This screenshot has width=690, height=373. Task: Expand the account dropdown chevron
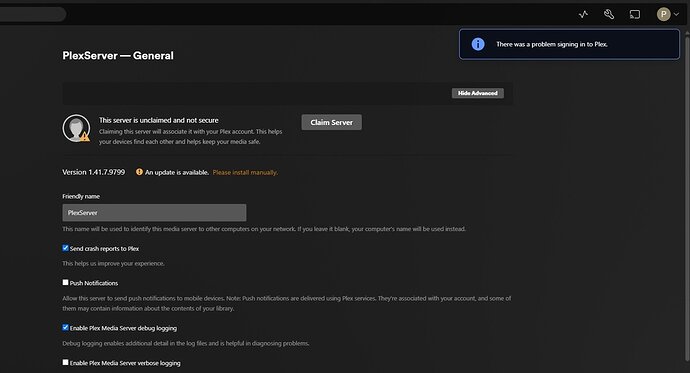coord(676,15)
